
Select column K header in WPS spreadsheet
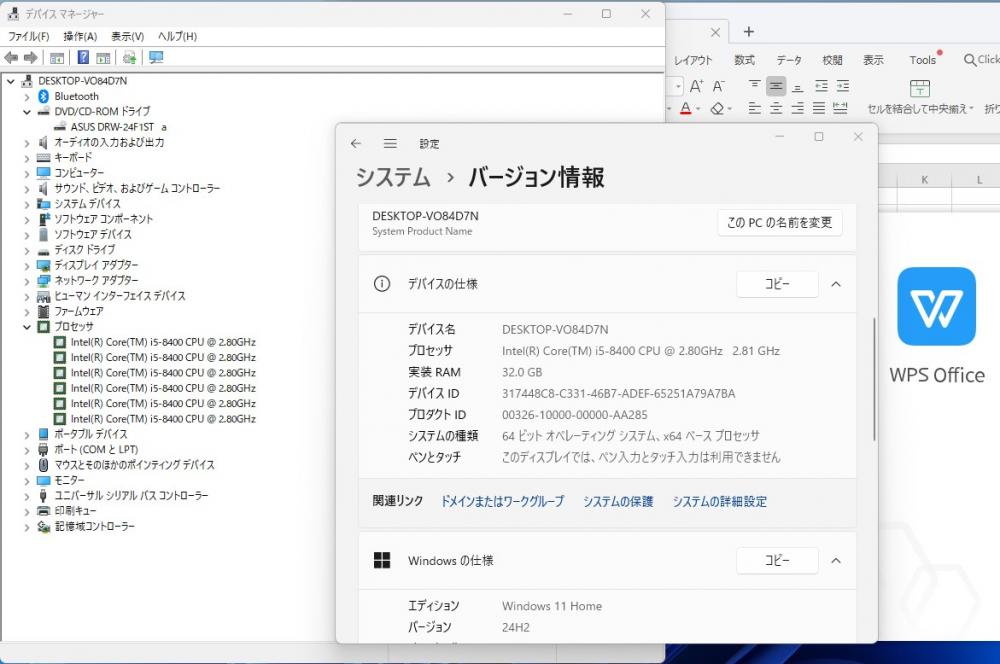[x=924, y=180]
